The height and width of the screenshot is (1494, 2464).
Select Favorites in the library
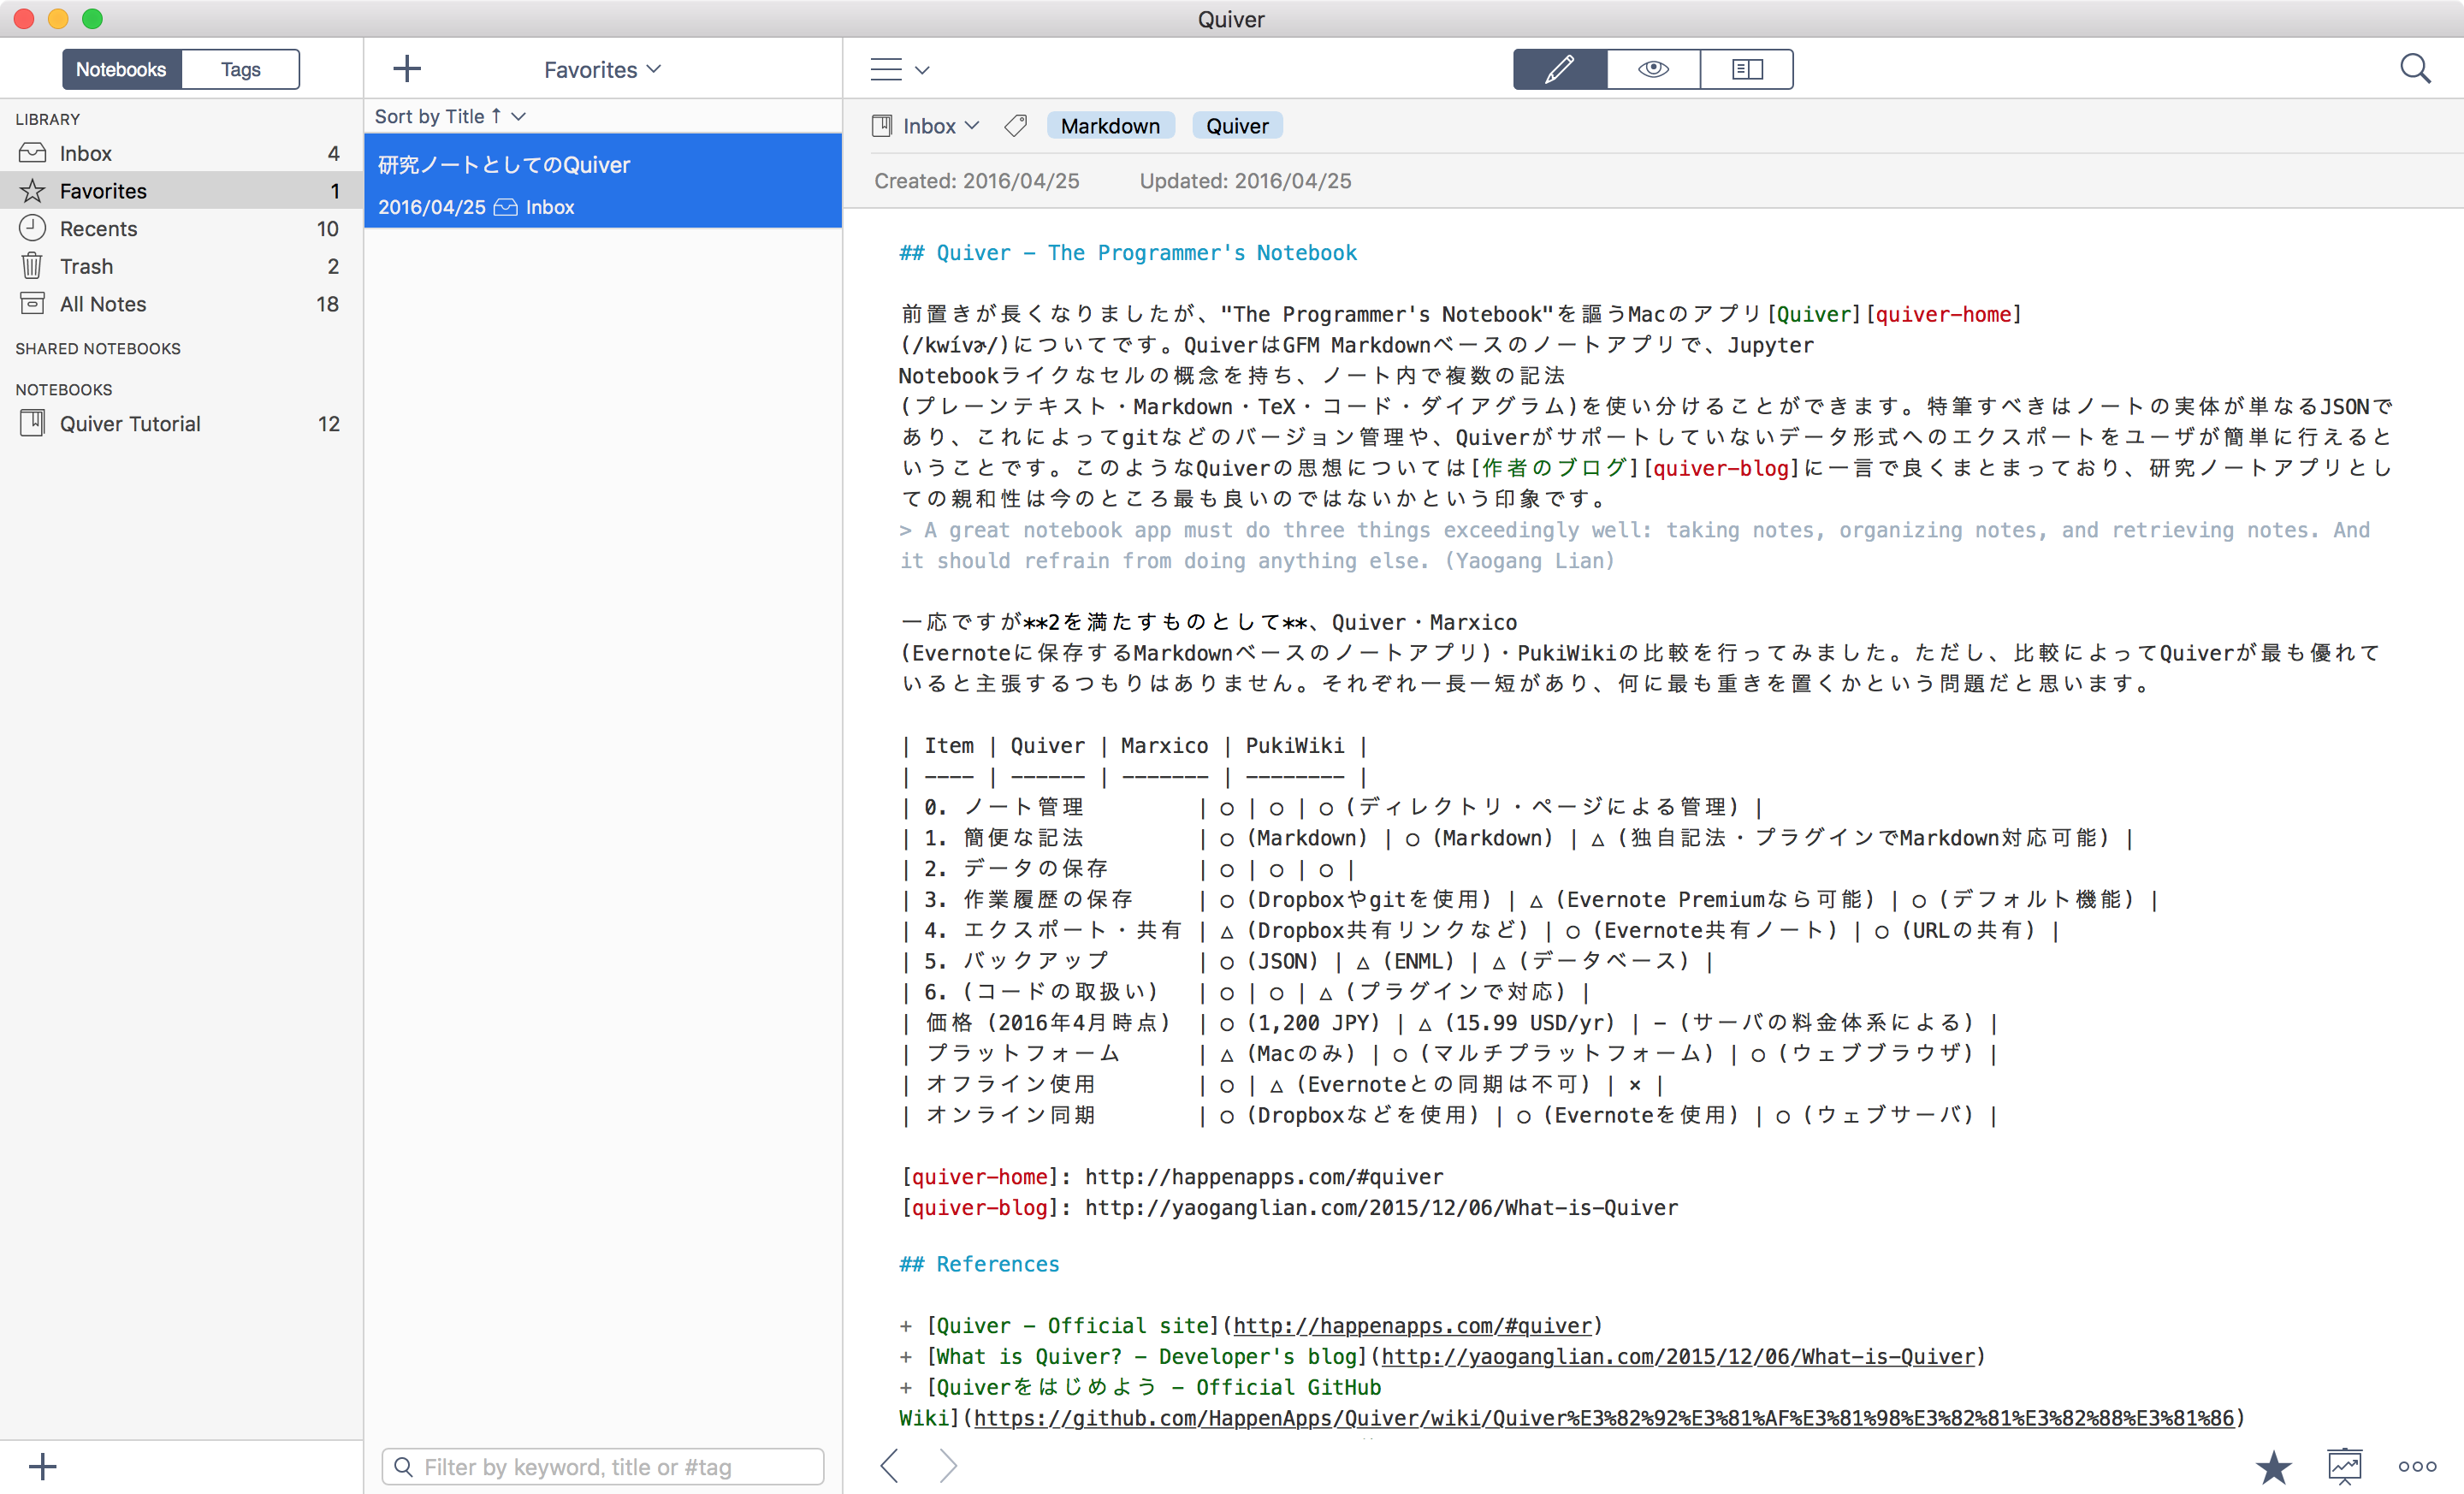181,190
